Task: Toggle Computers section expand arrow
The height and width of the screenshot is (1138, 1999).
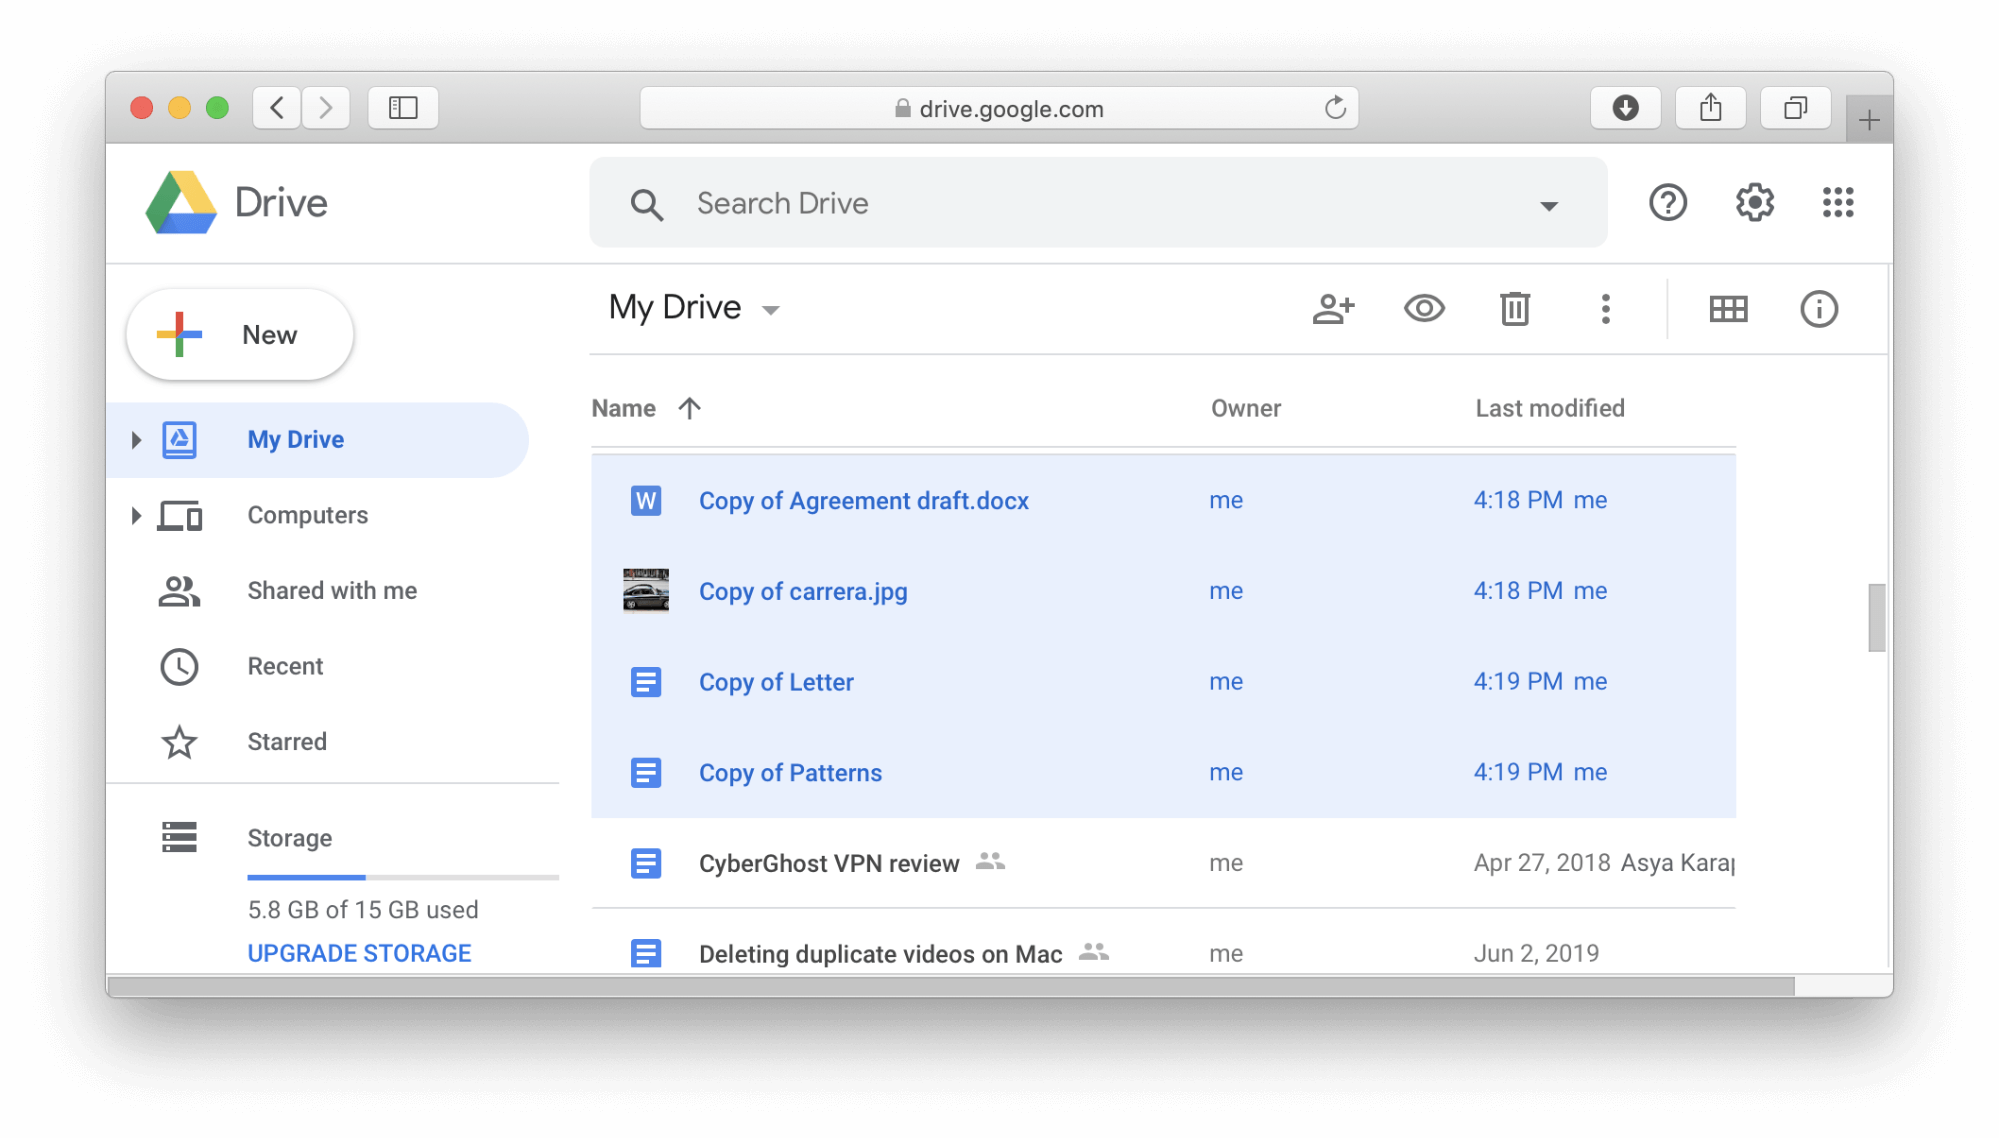Action: point(133,513)
